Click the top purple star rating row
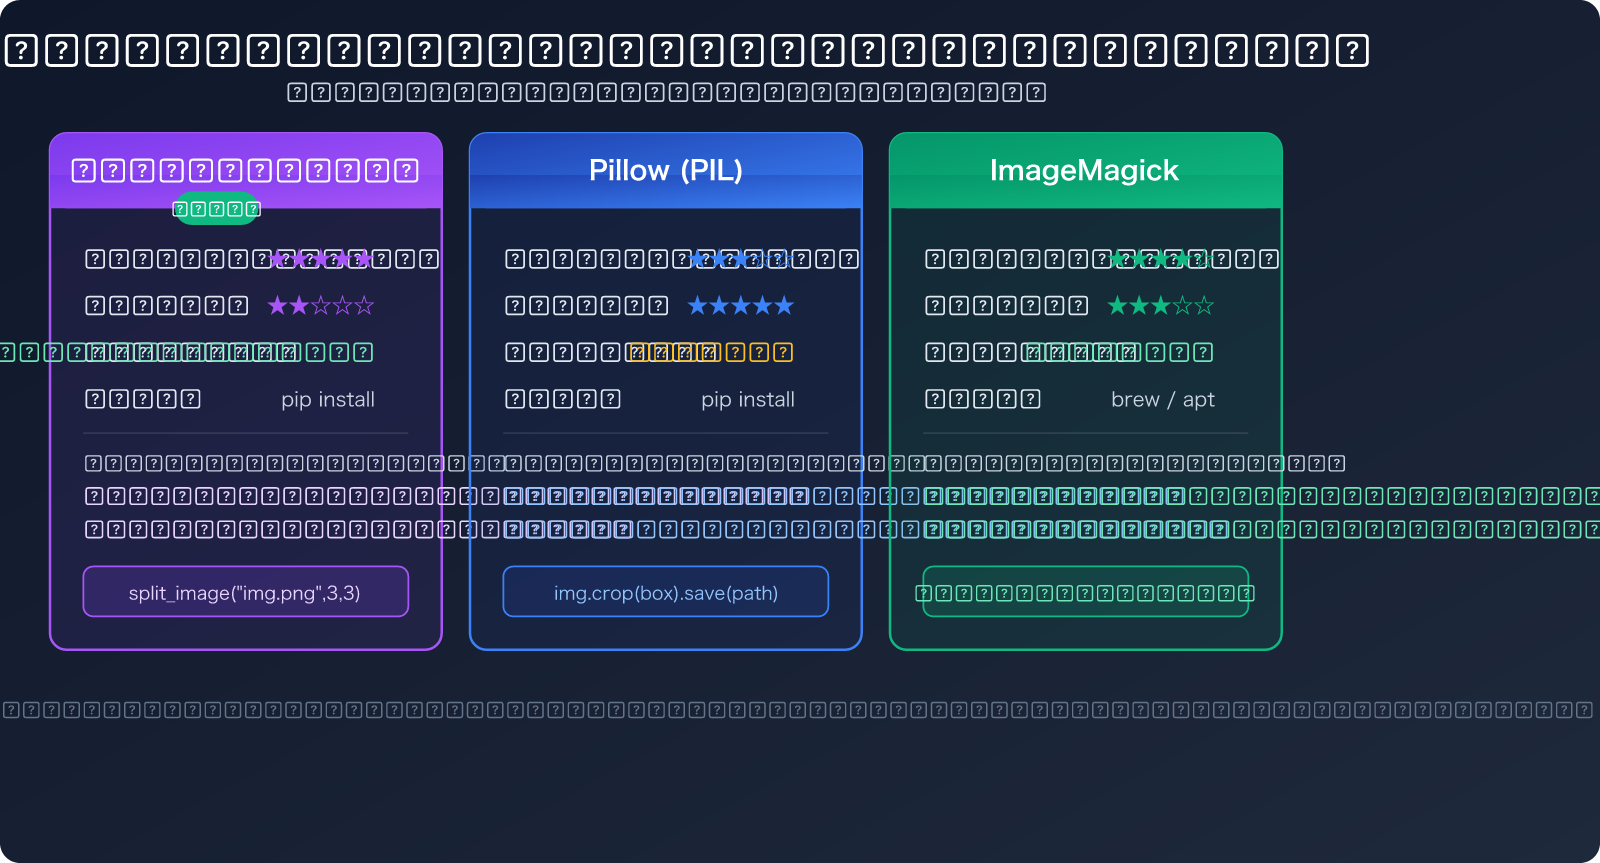This screenshot has width=1600, height=863. [320, 259]
